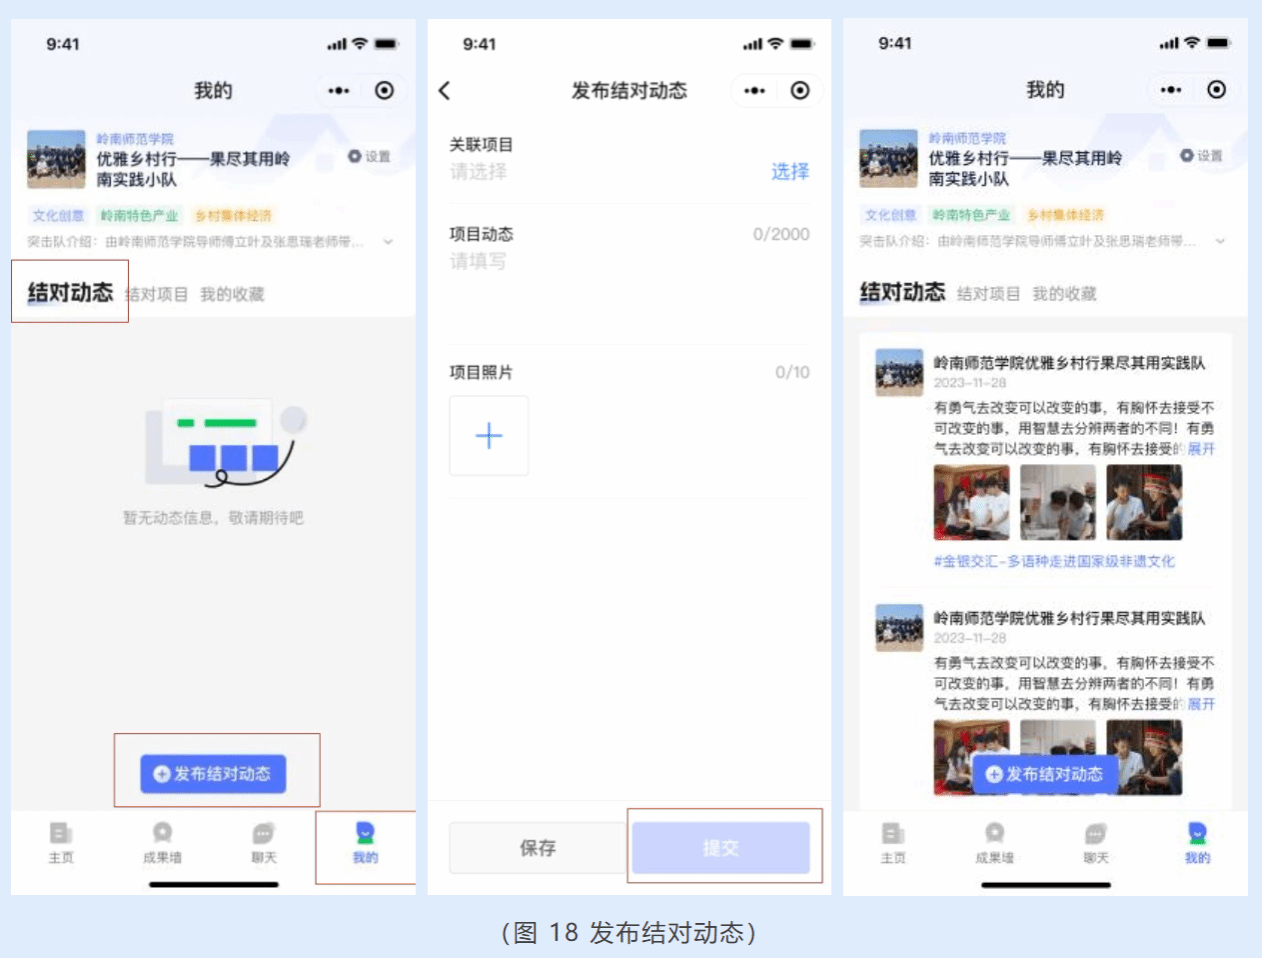Tap the back arrow on publish screen

[x=445, y=91]
